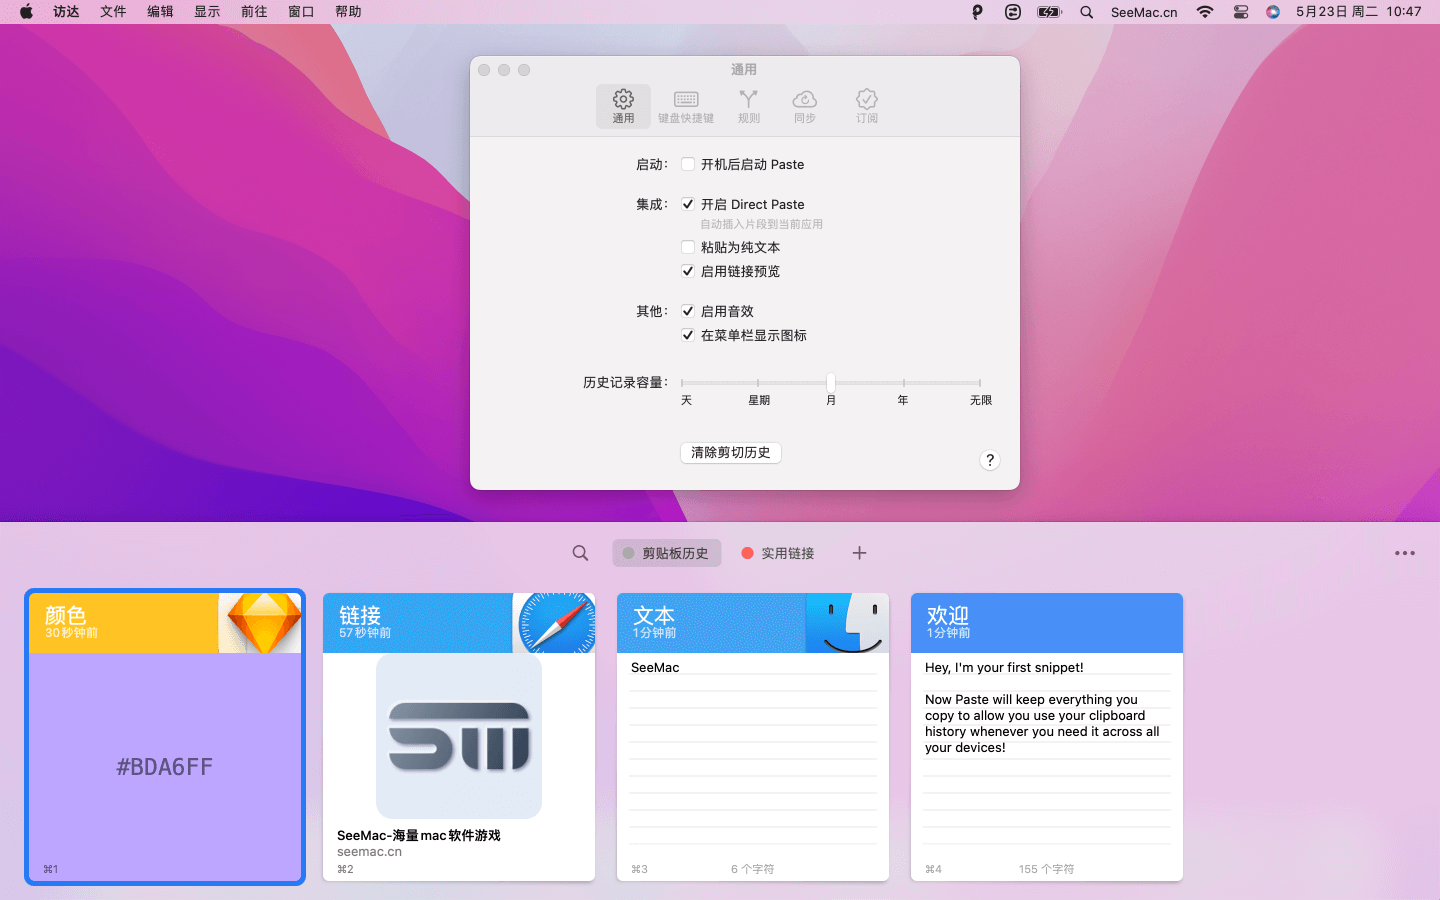Image resolution: width=1440 pixels, height=900 pixels.
Task: Open the Apple menu
Action: tap(26, 12)
